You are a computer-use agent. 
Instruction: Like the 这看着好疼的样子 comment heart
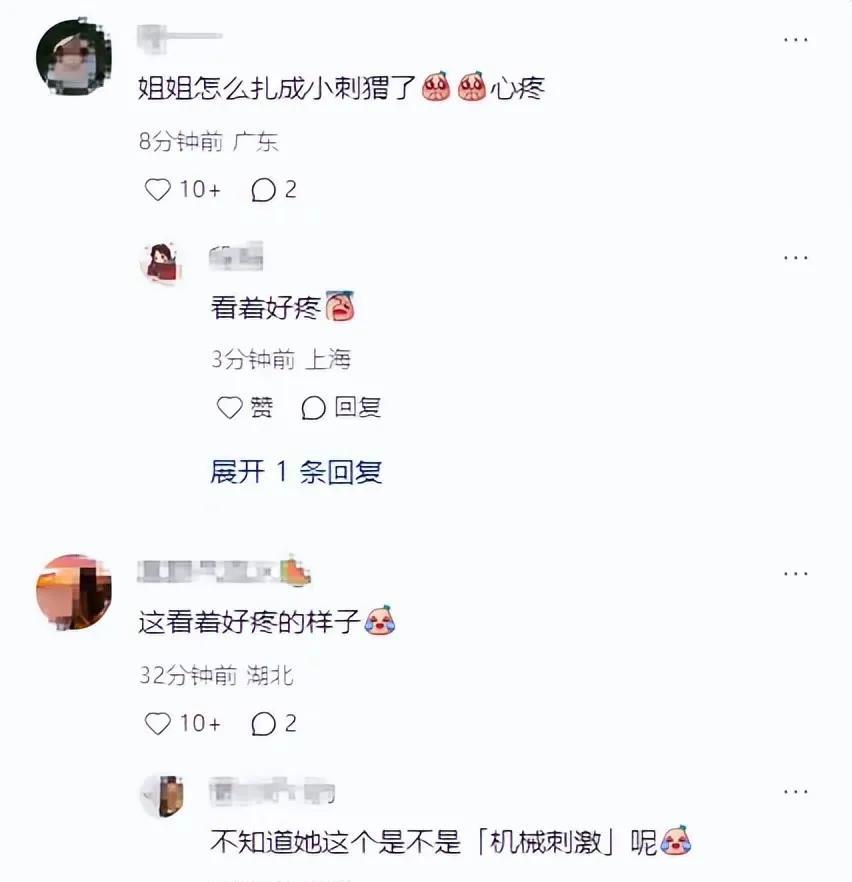pos(157,723)
